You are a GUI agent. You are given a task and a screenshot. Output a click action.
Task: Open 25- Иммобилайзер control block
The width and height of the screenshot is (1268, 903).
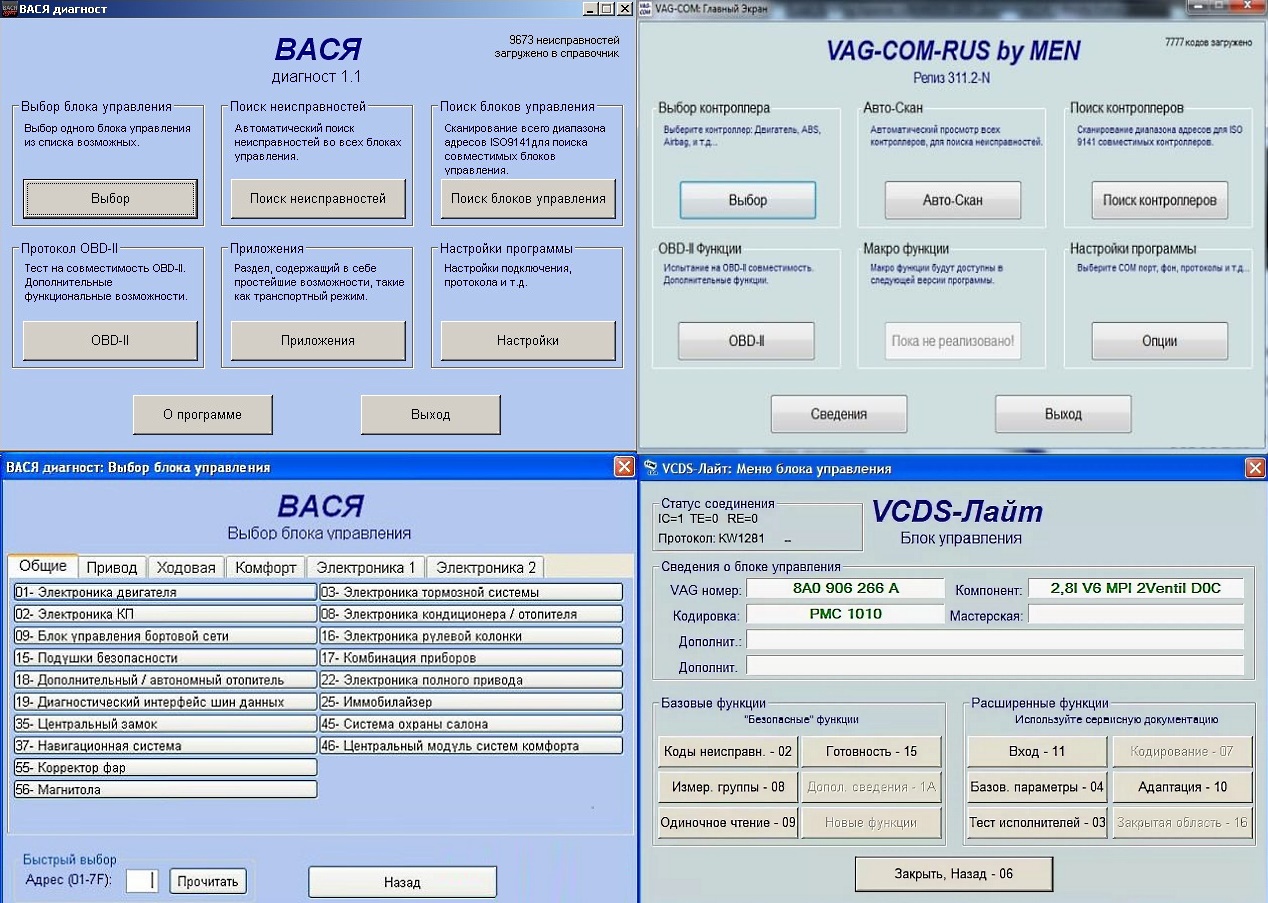coord(471,702)
